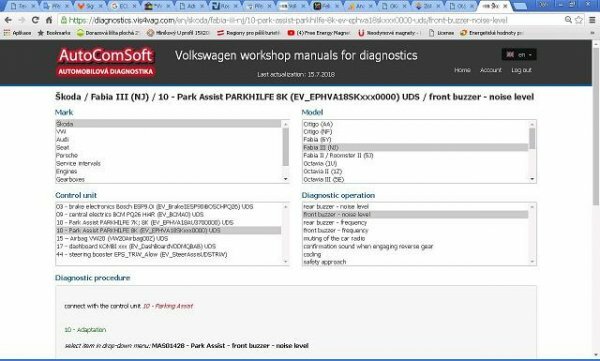The image size is (600, 361).
Task: Select muting of the car radio operation
Action: [415, 238]
